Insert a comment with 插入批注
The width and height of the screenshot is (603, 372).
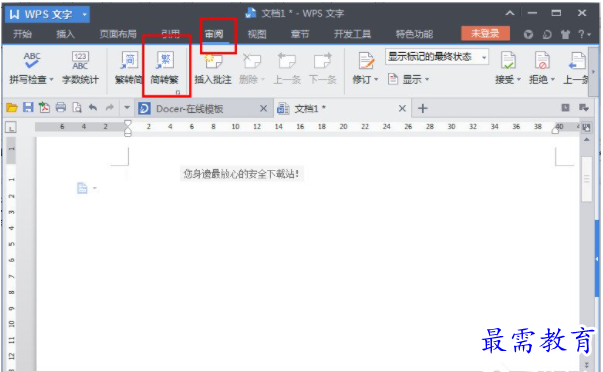click(x=213, y=68)
